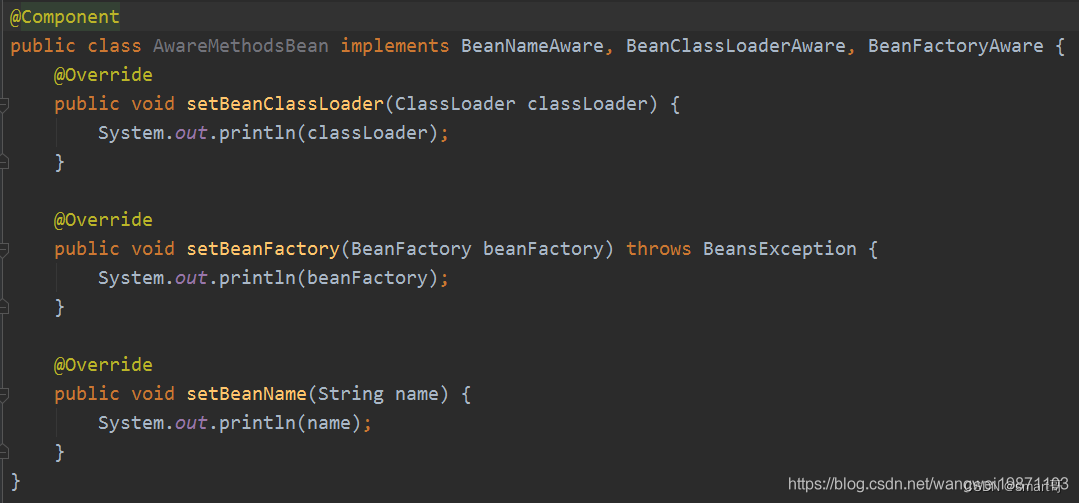Click fold end marker after setBeanName body
This screenshot has height=503, width=1079.
click(3, 452)
